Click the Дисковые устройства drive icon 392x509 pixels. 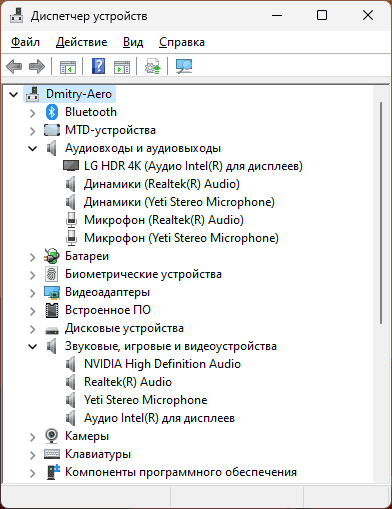pyautogui.click(x=52, y=330)
